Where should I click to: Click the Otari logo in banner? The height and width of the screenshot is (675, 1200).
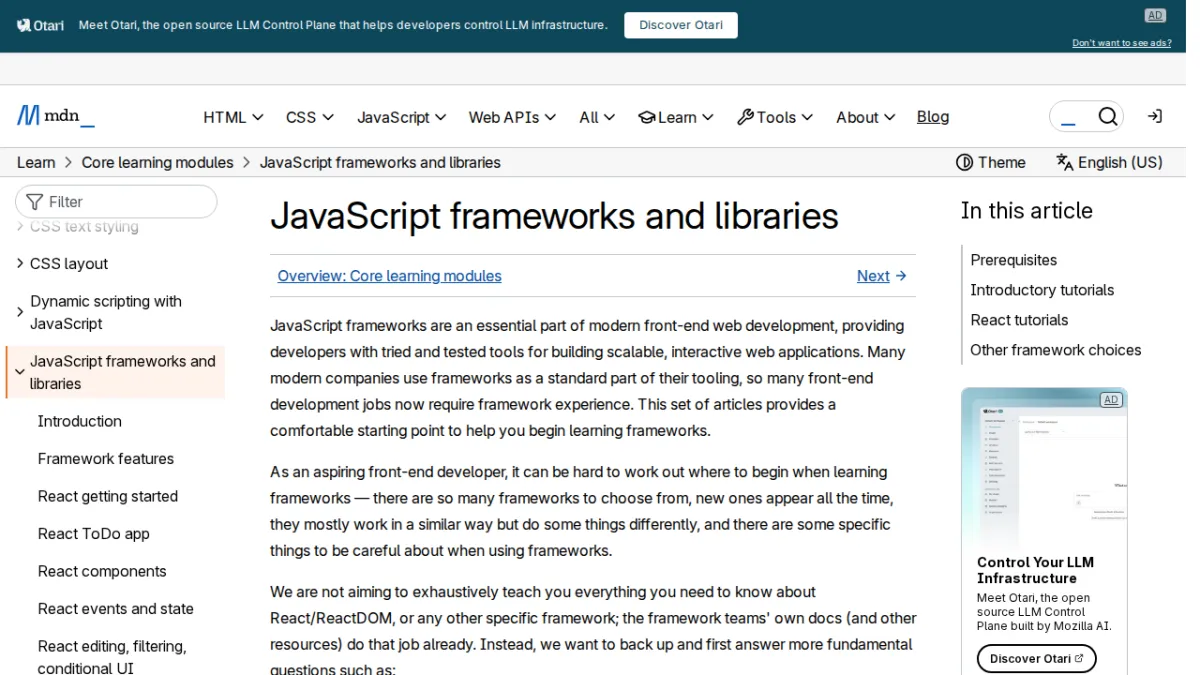click(x=41, y=25)
